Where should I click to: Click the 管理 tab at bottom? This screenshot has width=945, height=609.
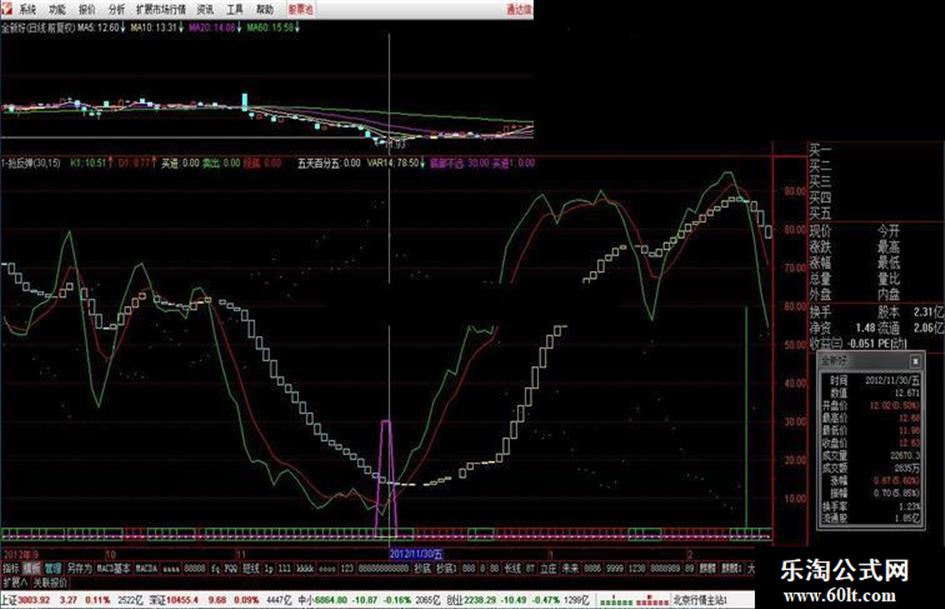tap(52, 568)
